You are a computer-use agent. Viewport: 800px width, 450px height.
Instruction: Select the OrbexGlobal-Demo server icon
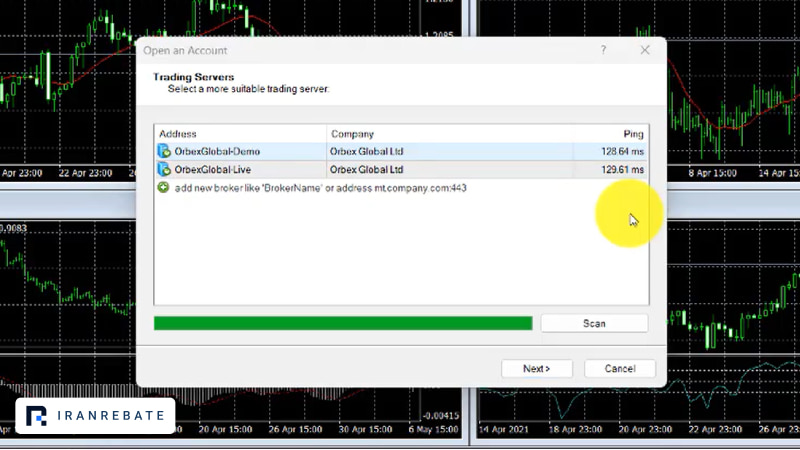point(164,151)
